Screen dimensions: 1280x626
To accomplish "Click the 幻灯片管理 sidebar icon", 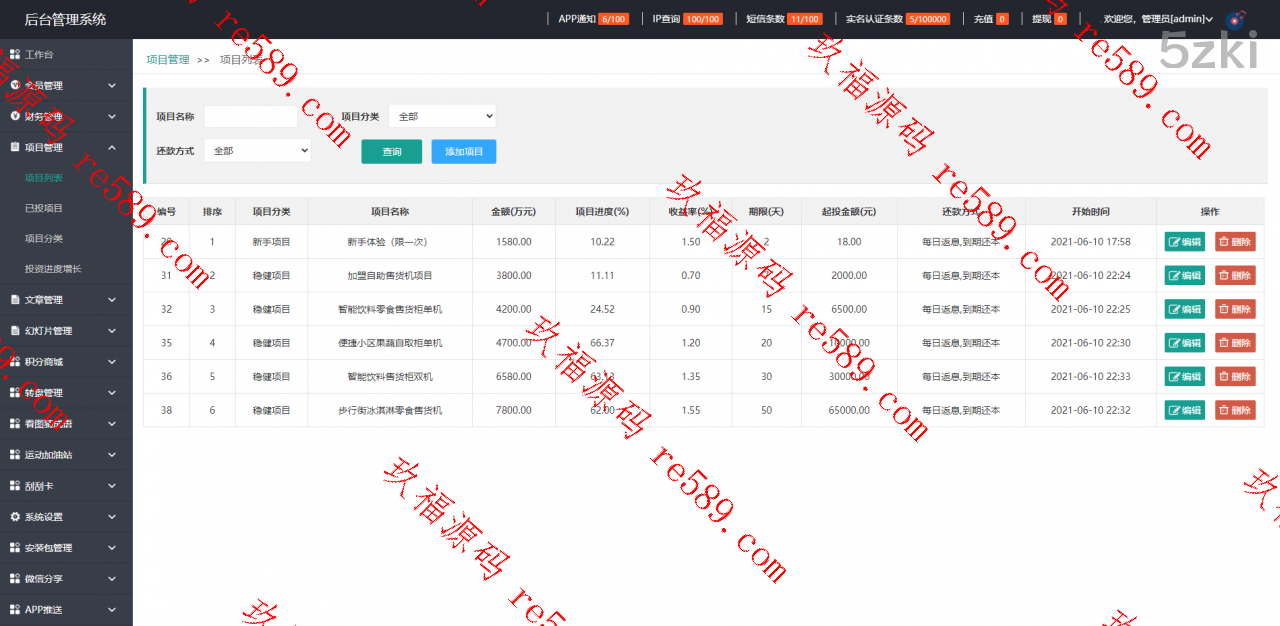I will click(x=15, y=331).
